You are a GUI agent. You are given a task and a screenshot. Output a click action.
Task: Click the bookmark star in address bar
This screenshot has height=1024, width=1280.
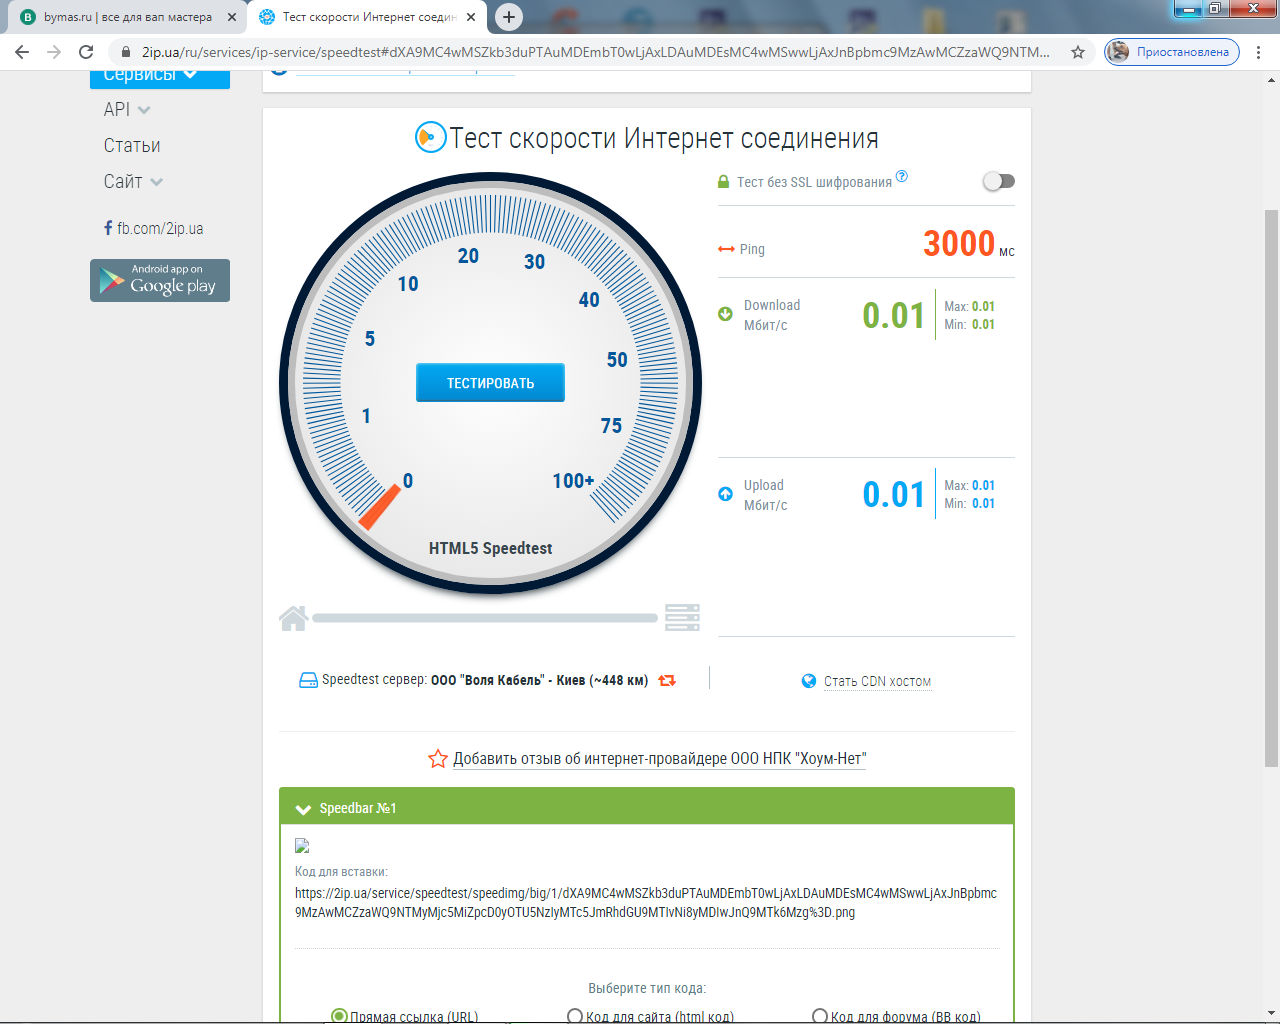click(1077, 52)
